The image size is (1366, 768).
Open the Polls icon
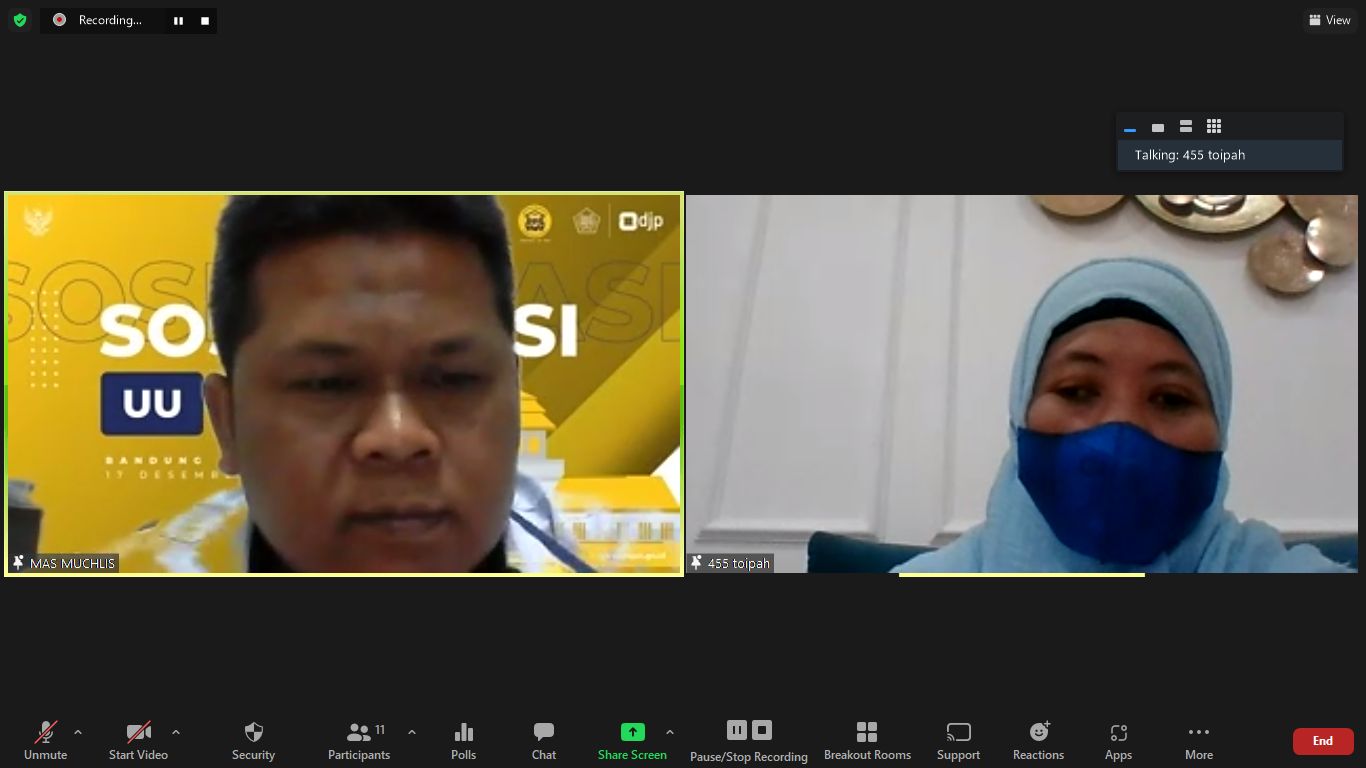pyautogui.click(x=463, y=740)
